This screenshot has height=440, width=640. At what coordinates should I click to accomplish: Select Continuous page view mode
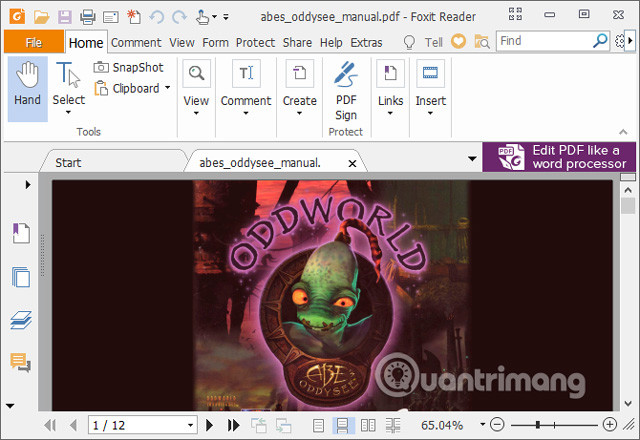coord(342,426)
